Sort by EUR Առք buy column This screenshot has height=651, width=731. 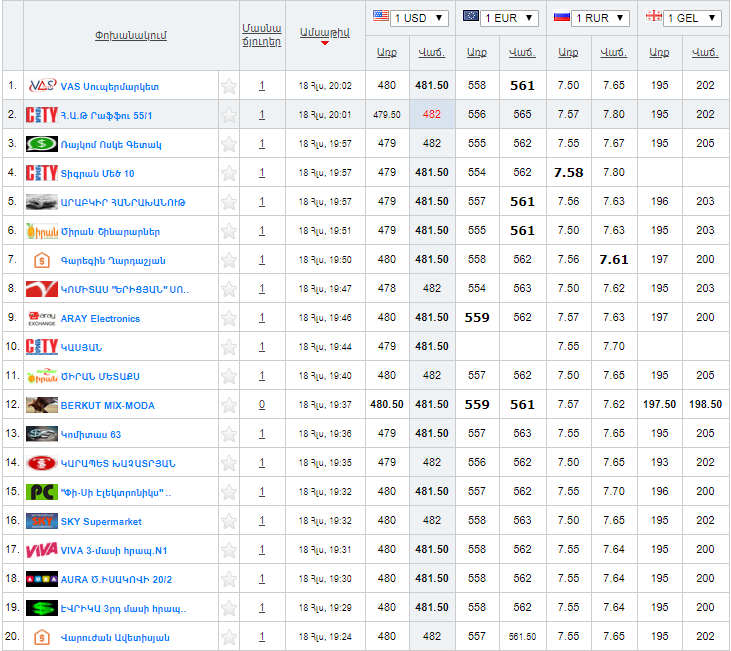click(x=477, y=53)
